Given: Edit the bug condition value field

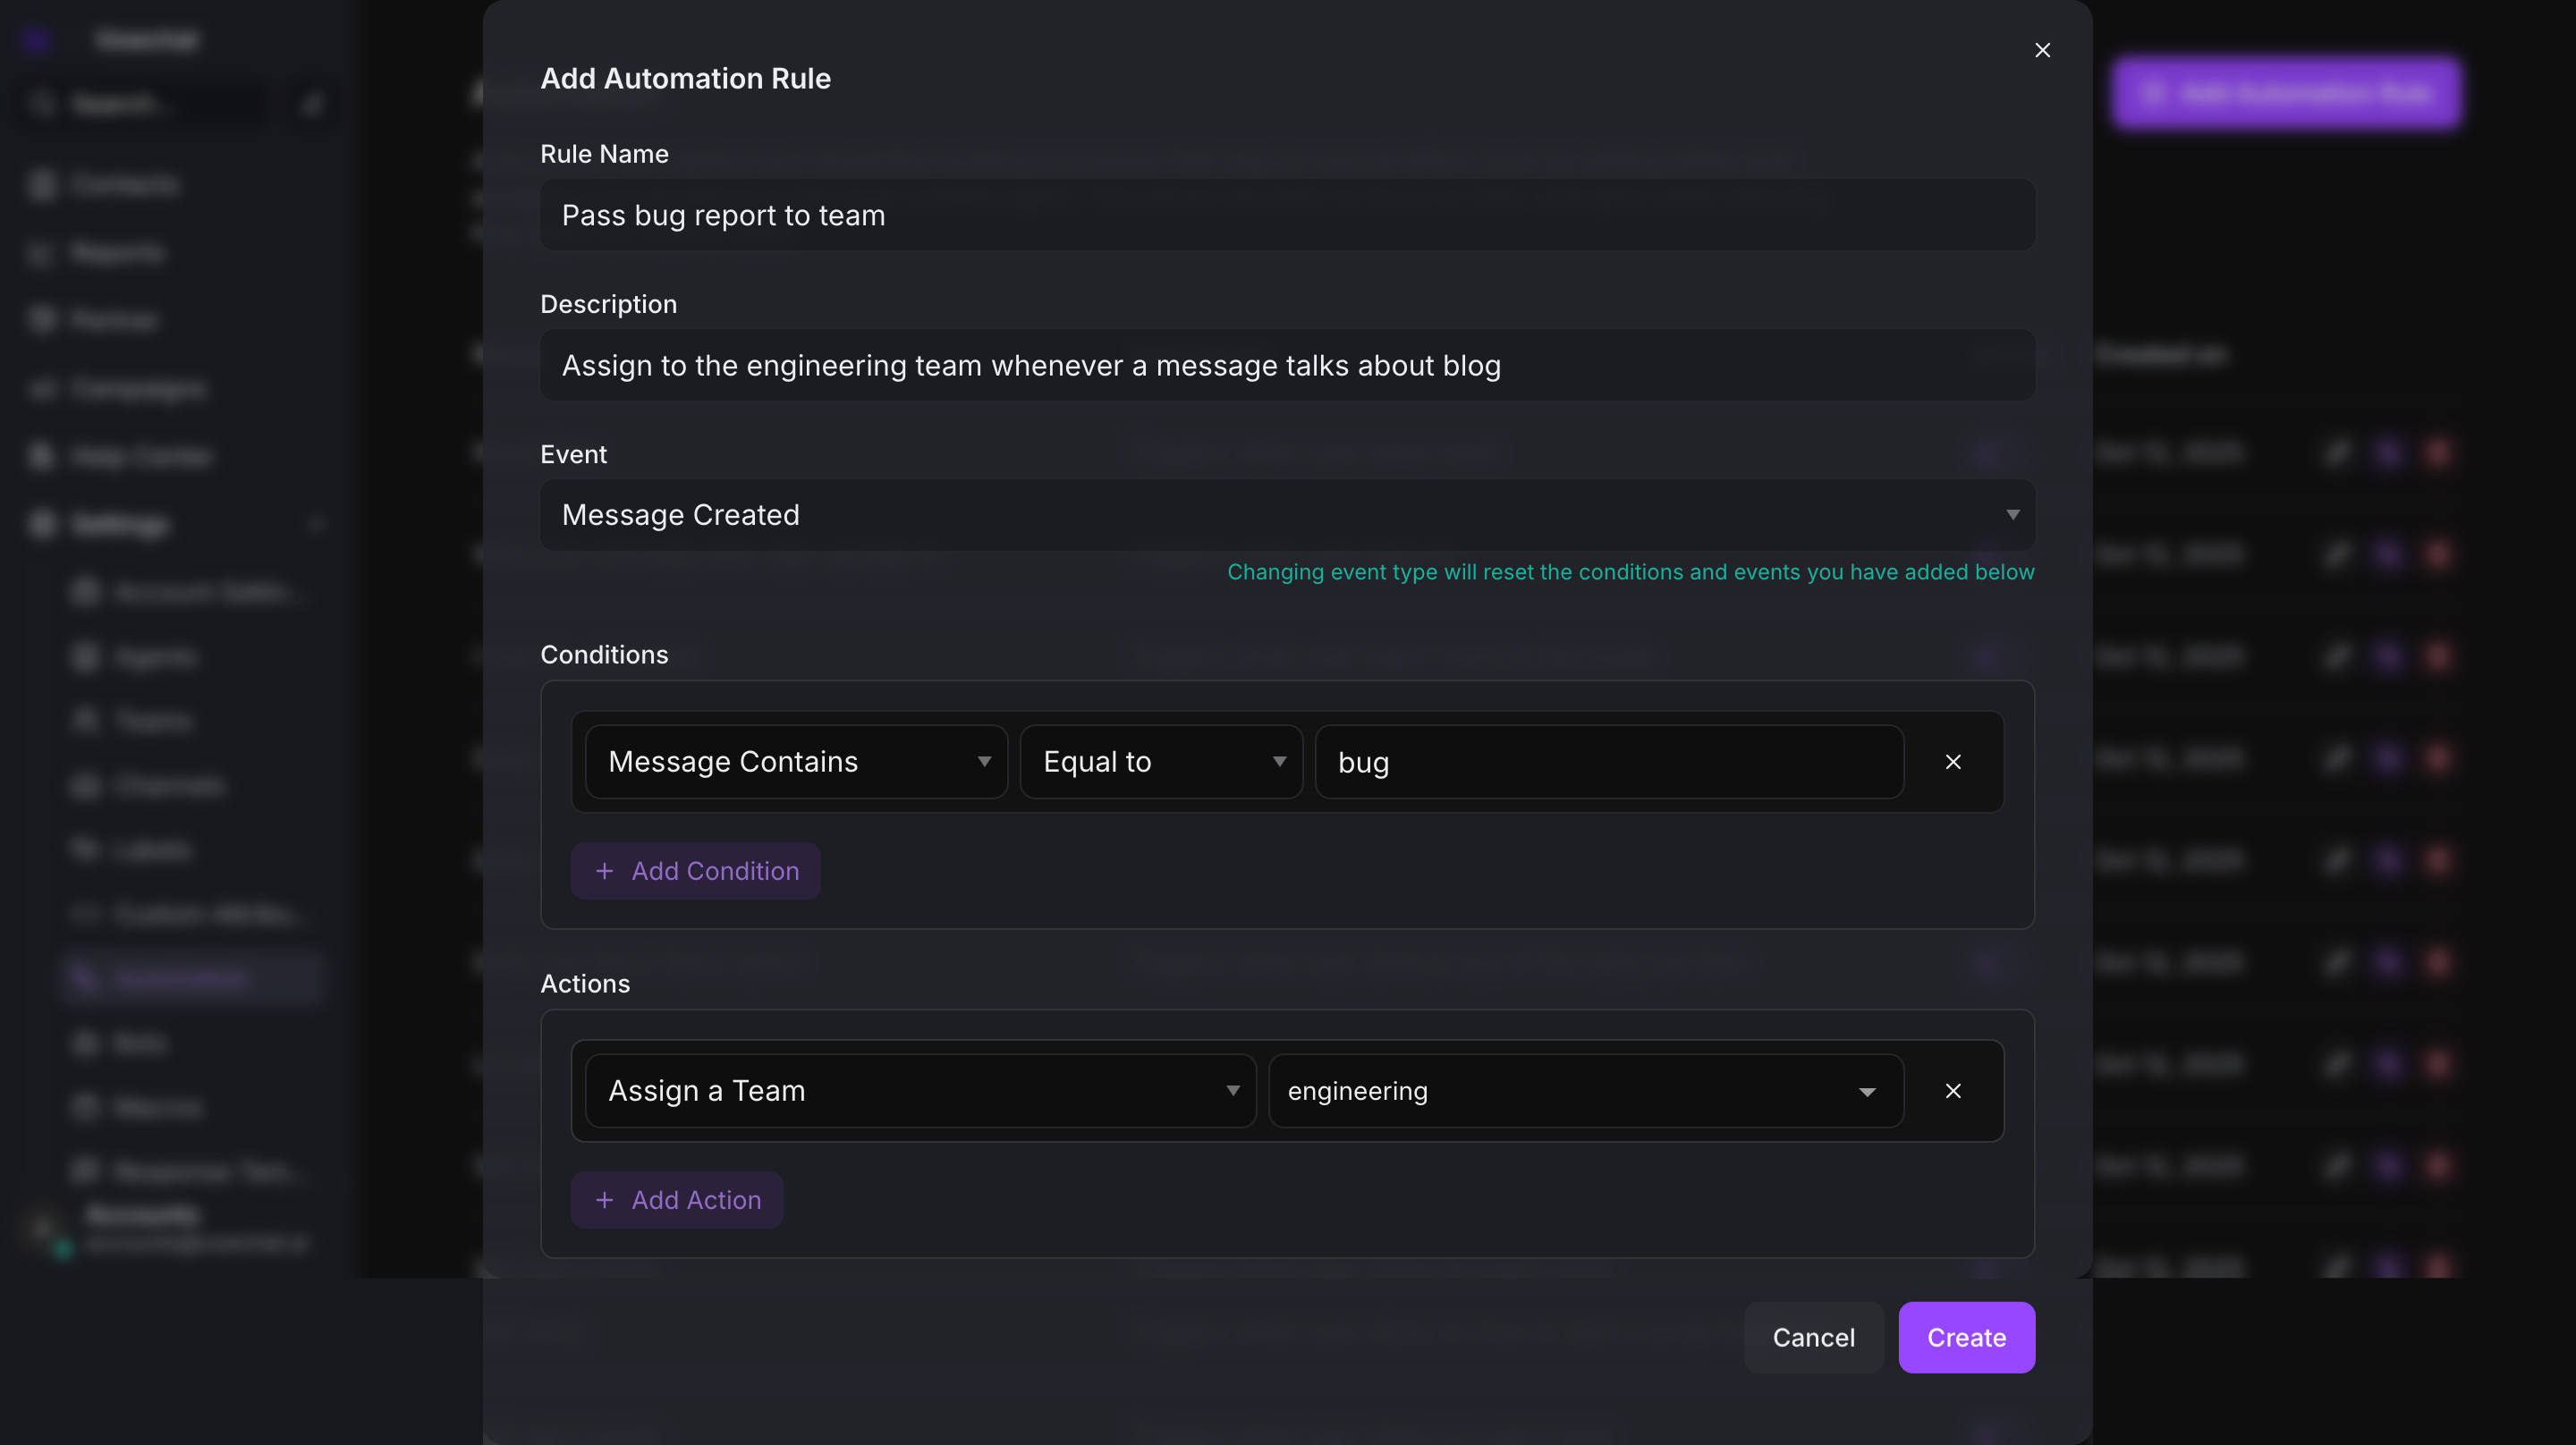Looking at the screenshot, I should pyautogui.click(x=1608, y=762).
